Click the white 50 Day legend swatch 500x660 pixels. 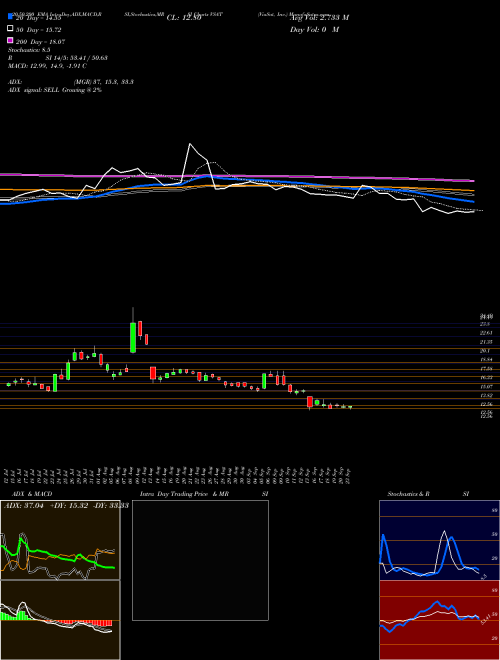click(x=10, y=29)
